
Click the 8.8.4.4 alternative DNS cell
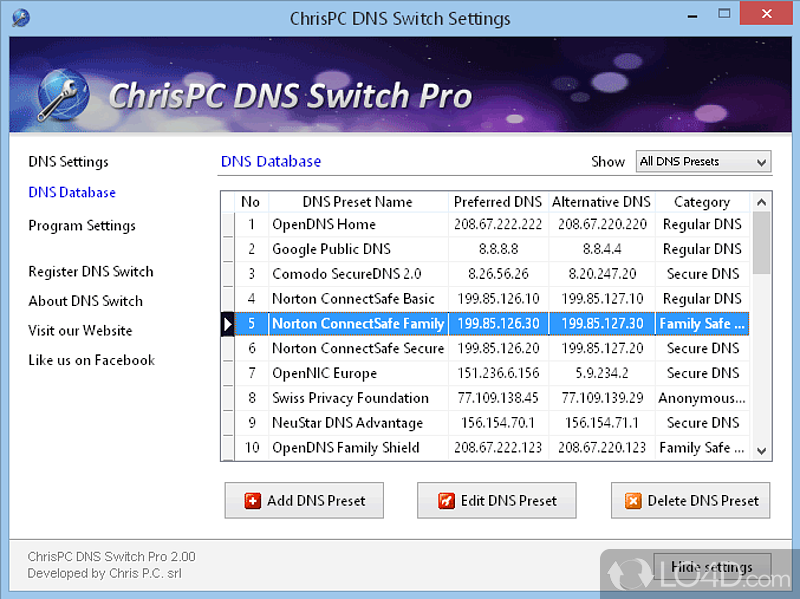coord(602,249)
